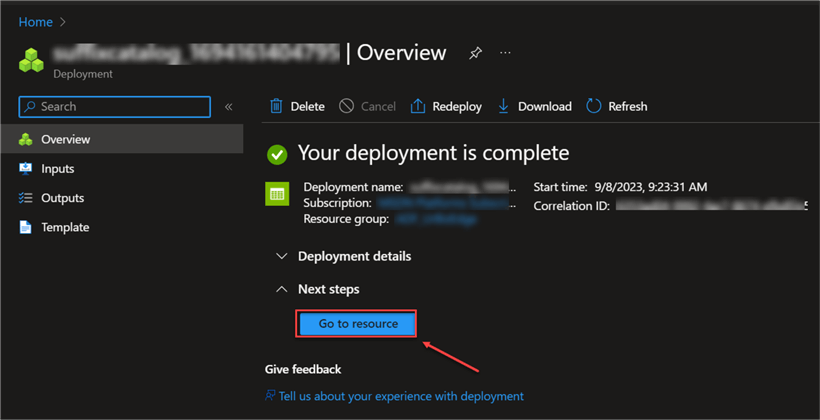Select the Outputs menu item
Screen dimensions: 820x420
(62, 198)
